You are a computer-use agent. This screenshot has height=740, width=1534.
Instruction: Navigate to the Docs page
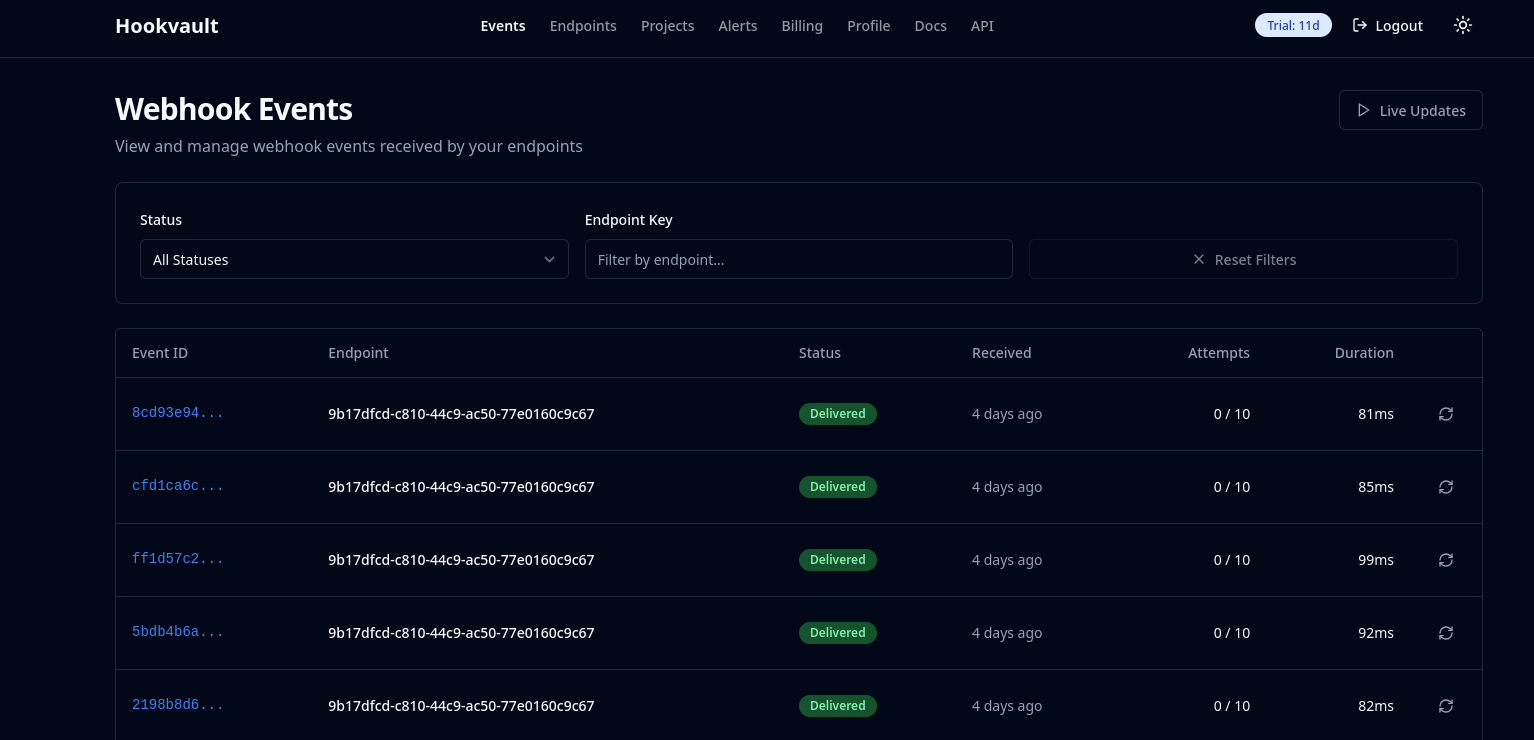[x=930, y=26]
